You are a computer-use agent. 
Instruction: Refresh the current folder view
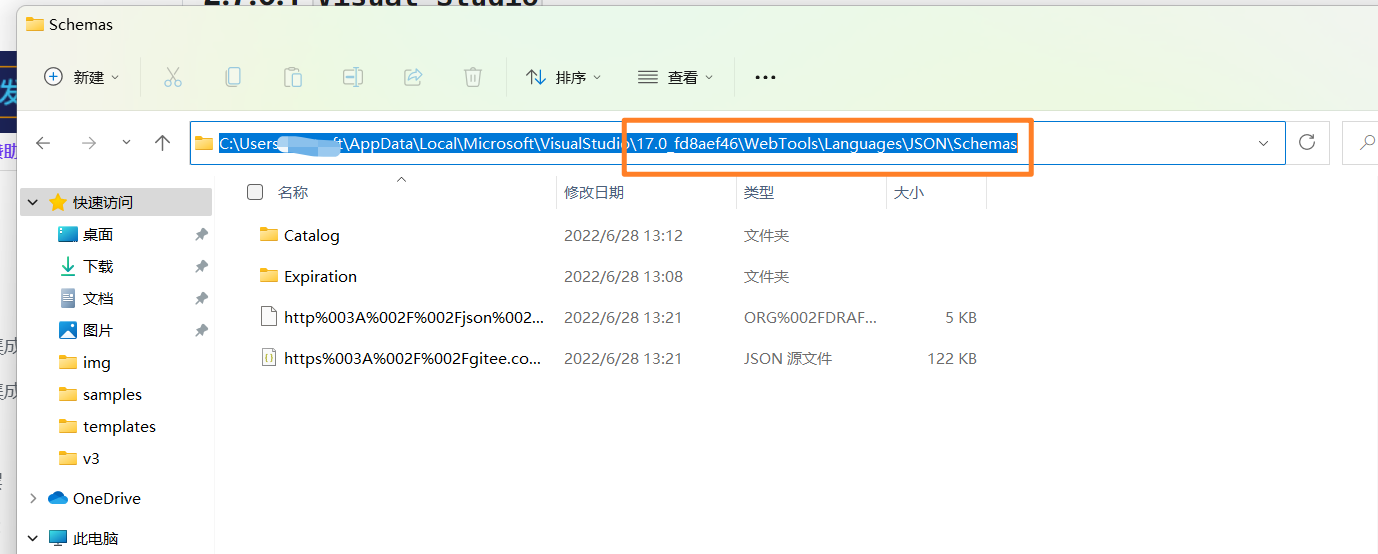tap(1306, 143)
